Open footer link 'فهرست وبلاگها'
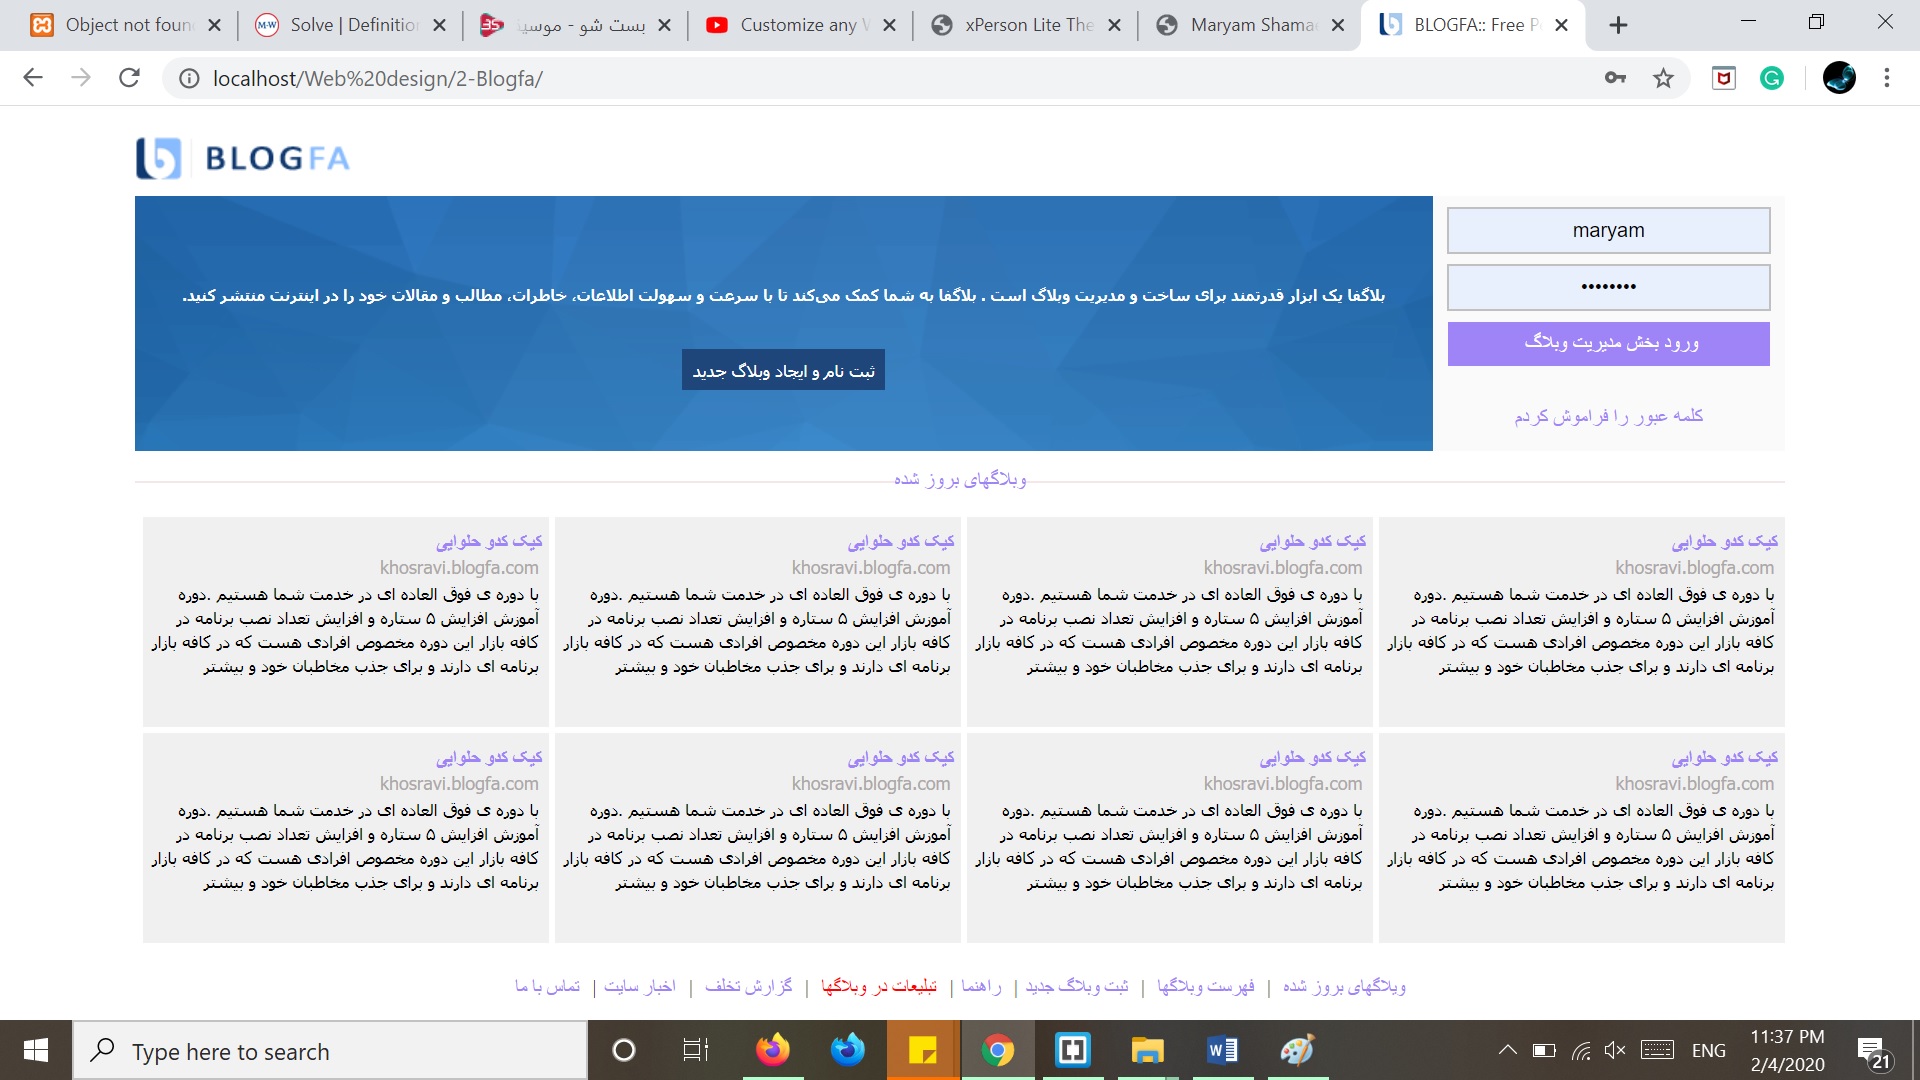This screenshot has height=1080, width=1920. 1205,986
